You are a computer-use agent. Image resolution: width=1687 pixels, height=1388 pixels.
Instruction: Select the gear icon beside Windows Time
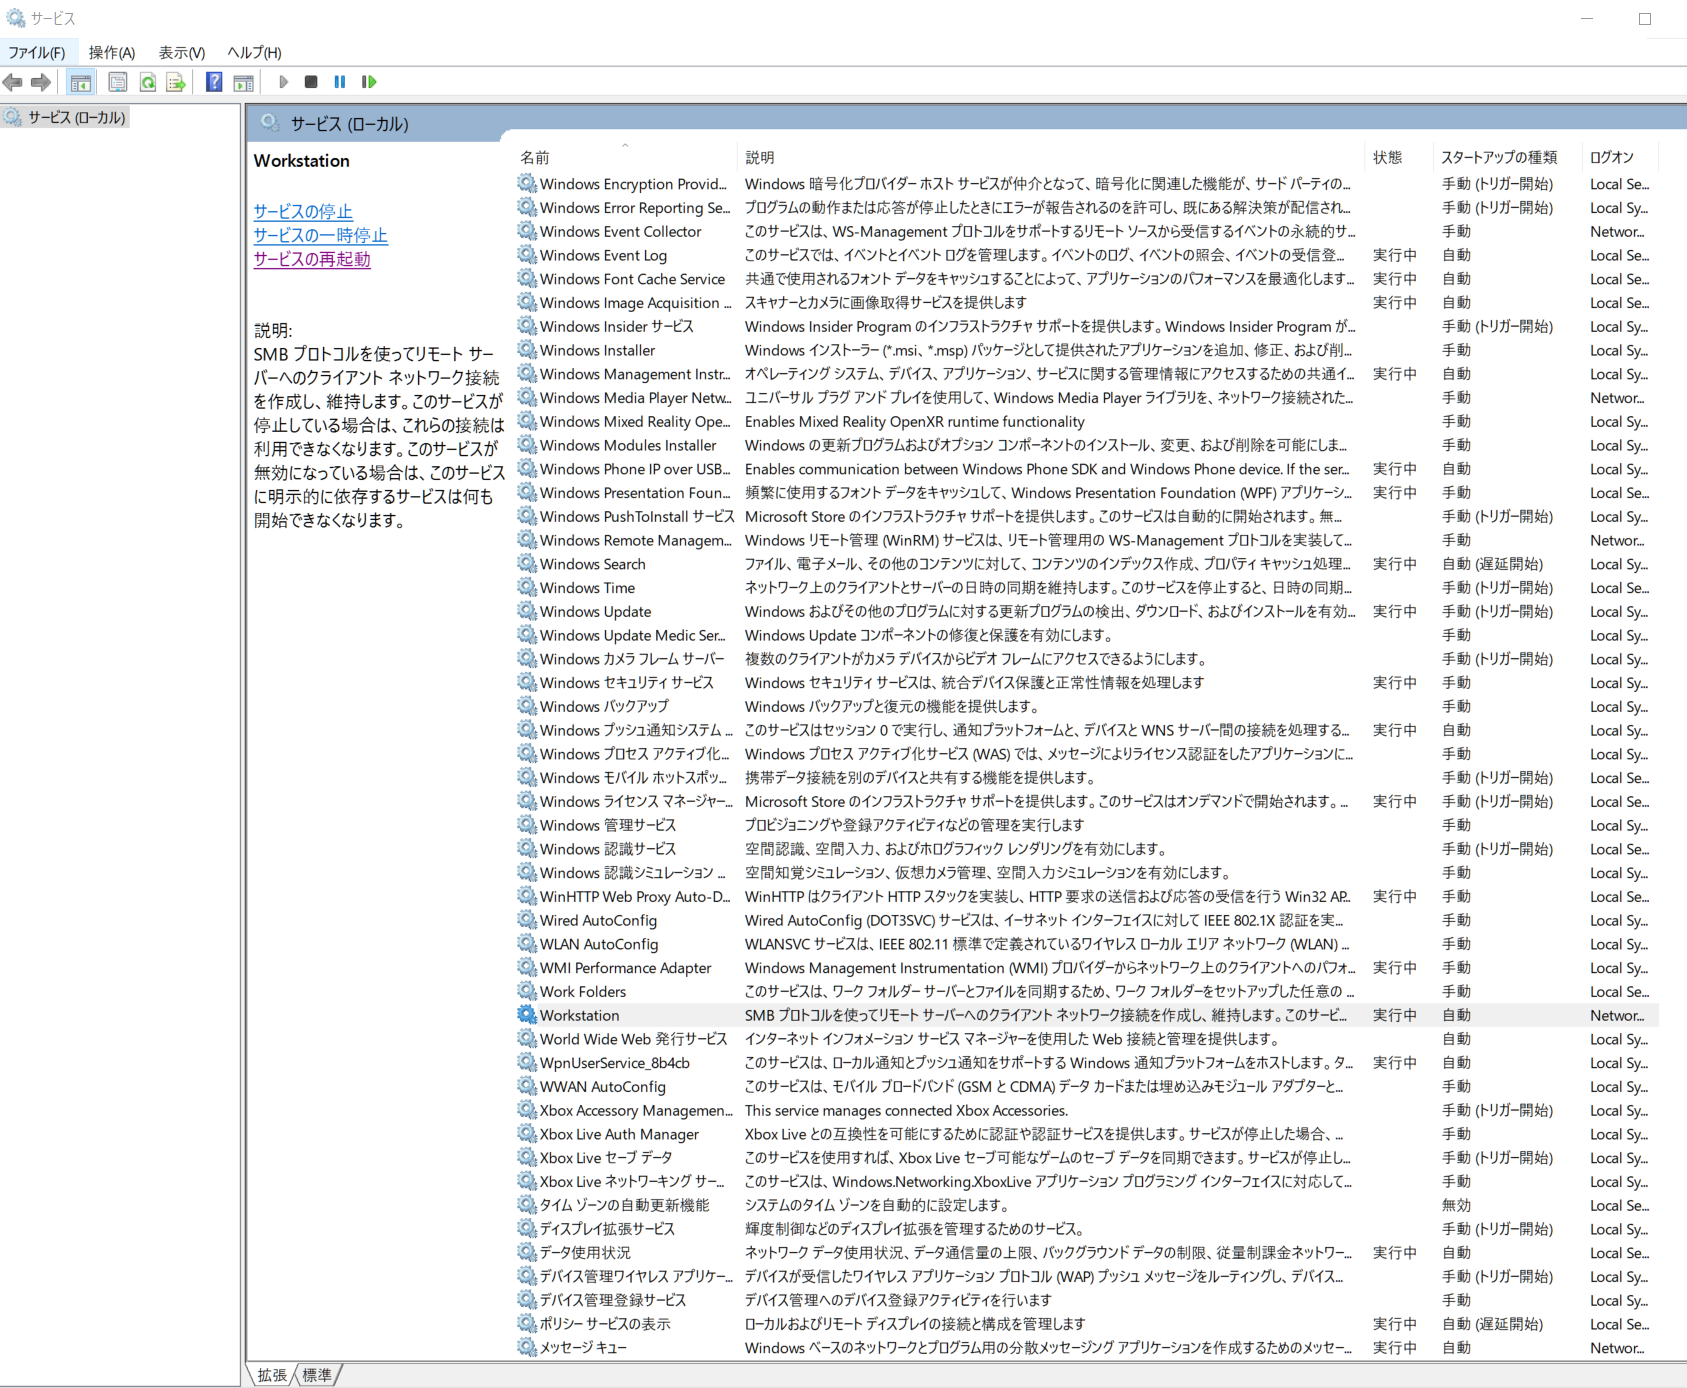point(527,587)
